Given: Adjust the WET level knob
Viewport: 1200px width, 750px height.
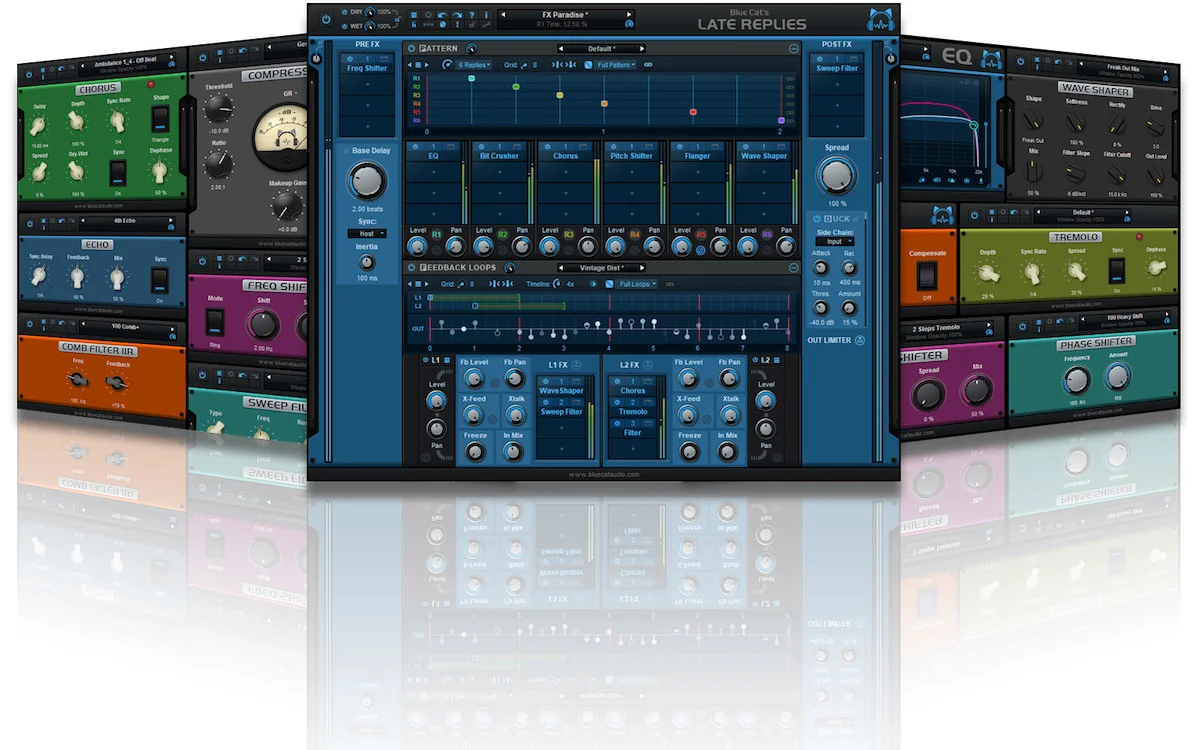Looking at the screenshot, I should click(x=370, y=26).
